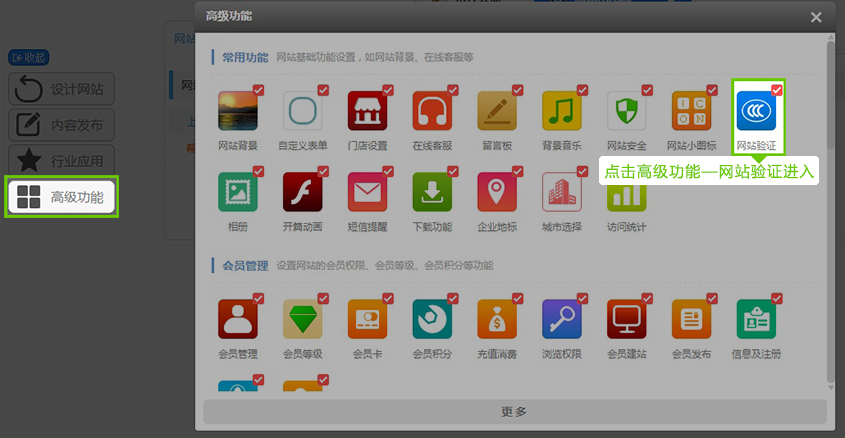Select 行业应用 in the left sidebar
This screenshot has width=845, height=438.
(61, 161)
